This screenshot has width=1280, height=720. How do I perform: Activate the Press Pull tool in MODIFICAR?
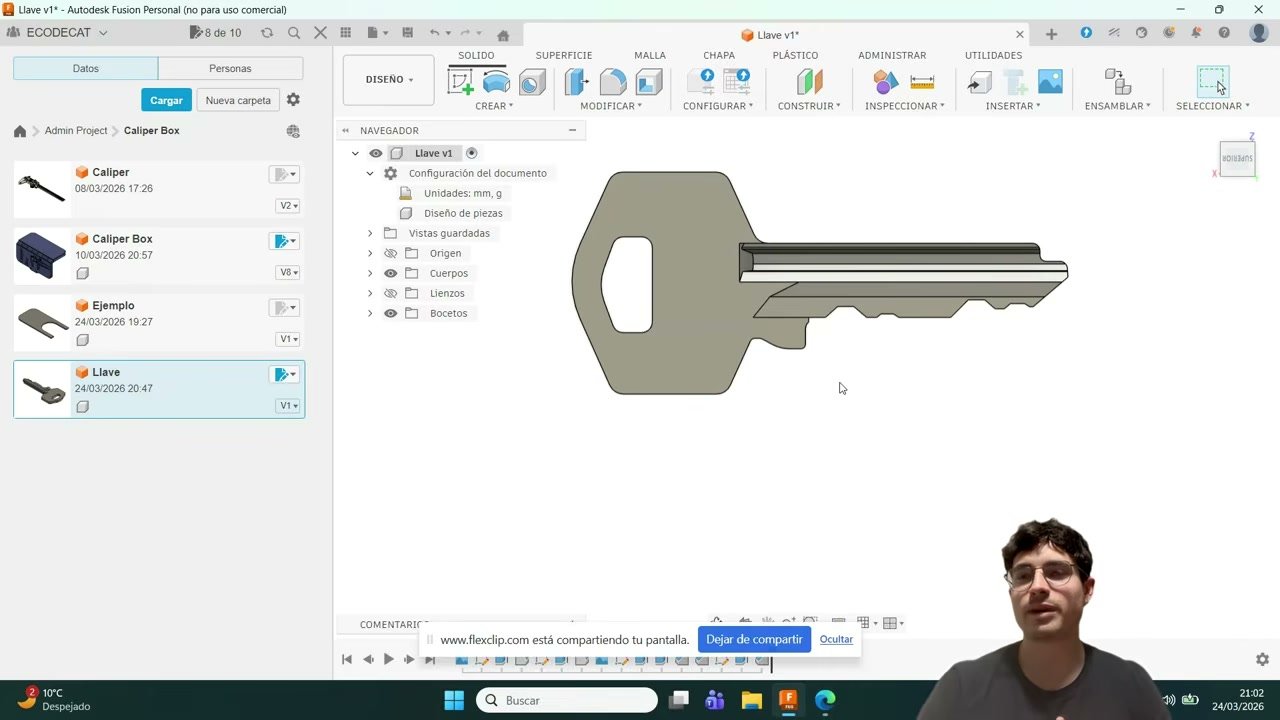click(577, 82)
